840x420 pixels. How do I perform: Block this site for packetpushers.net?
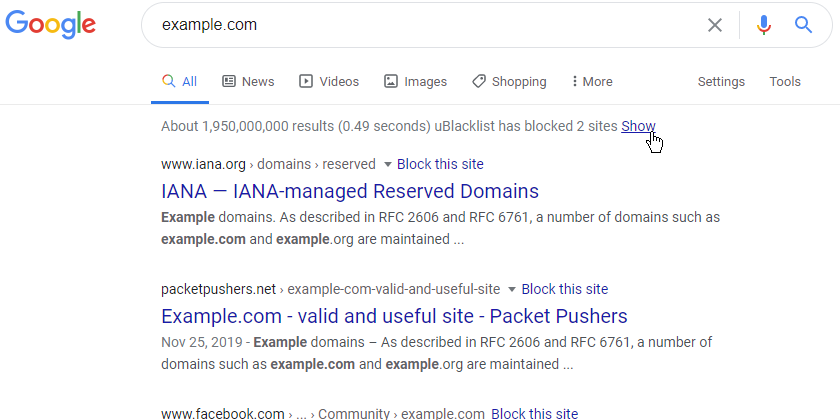tap(565, 289)
